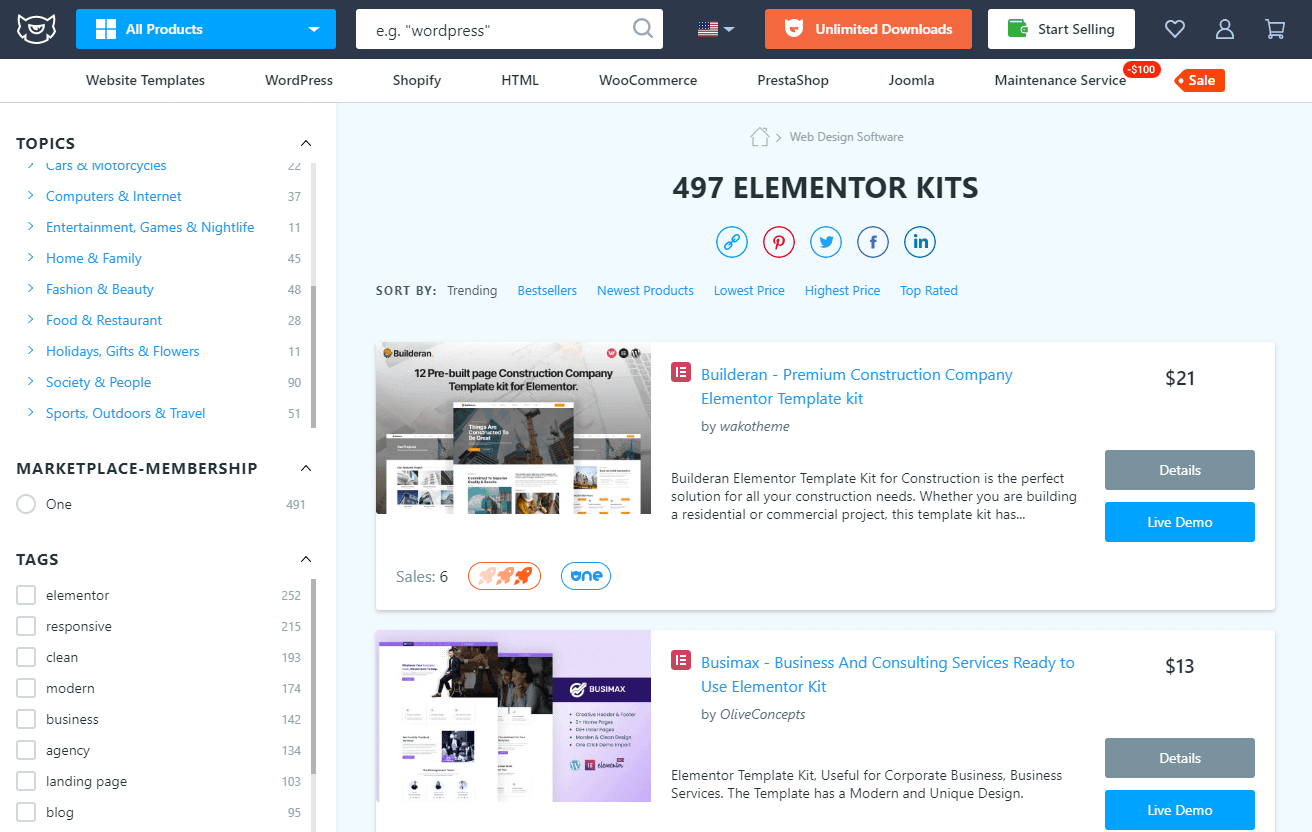Sort by Lowest Price
Image resolution: width=1312 pixels, height=832 pixels.
point(749,290)
